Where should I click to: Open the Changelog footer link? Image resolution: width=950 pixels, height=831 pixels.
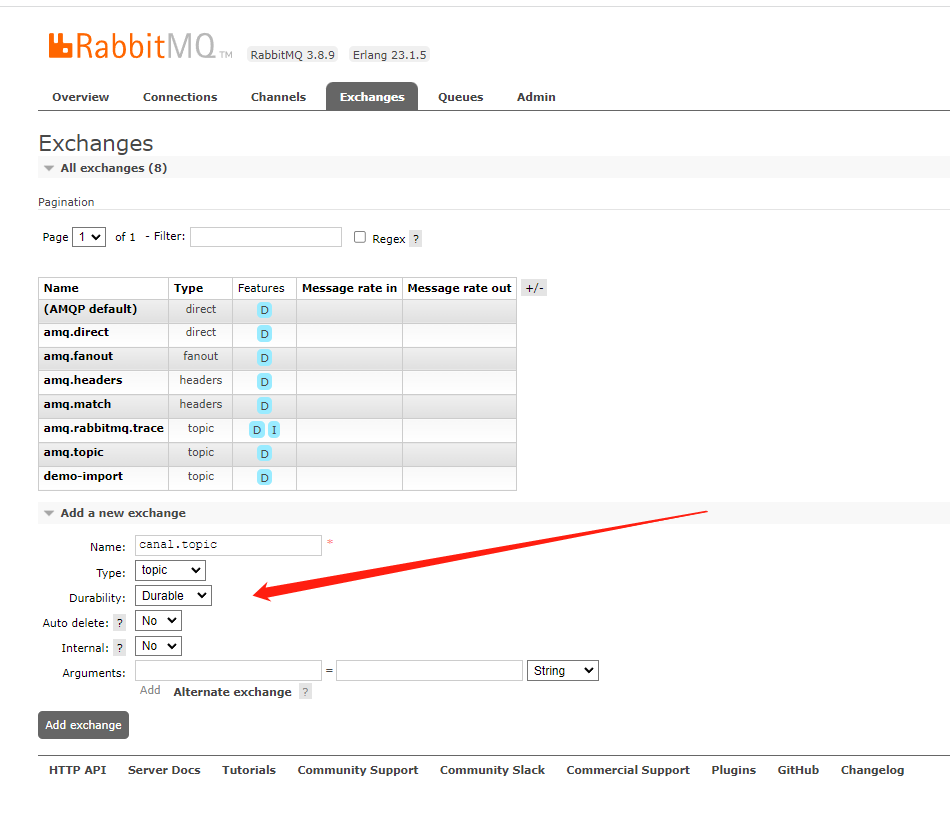[872, 770]
